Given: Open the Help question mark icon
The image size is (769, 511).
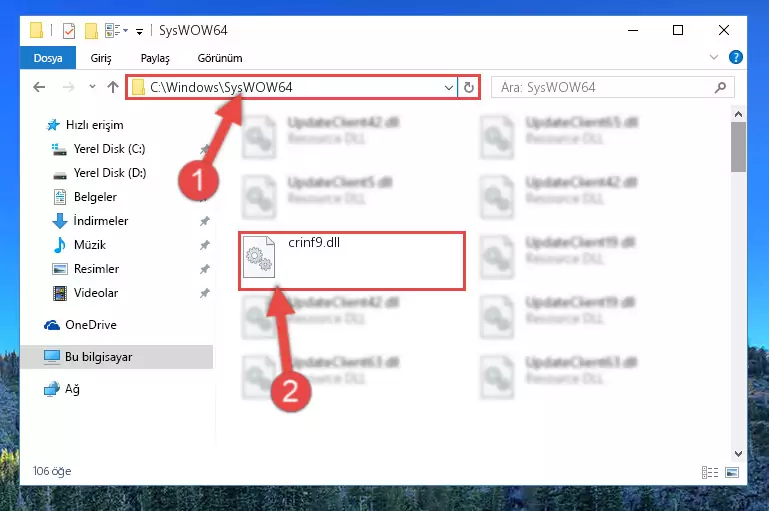Looking at the screenshot, I should 735,57.
